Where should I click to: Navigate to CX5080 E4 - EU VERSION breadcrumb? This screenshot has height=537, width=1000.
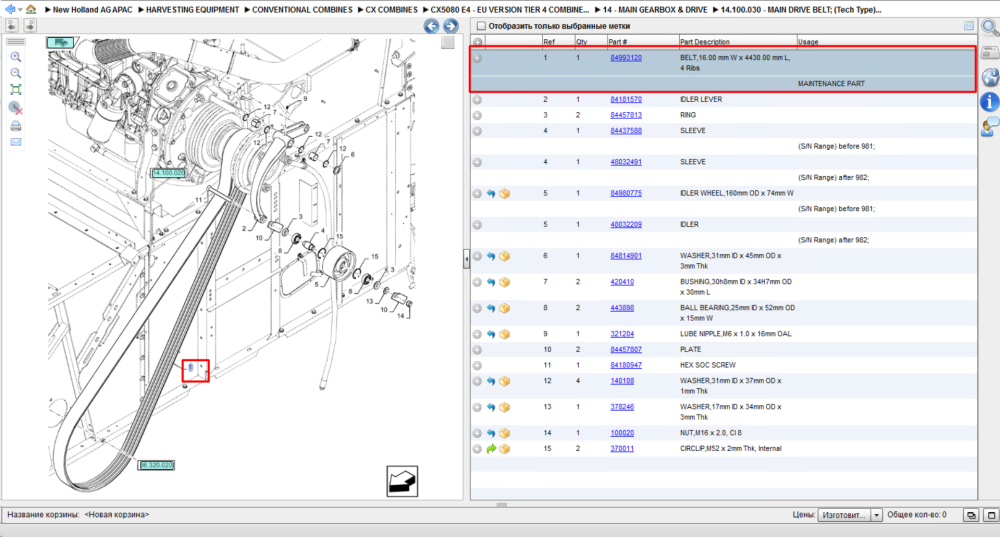coord(510,10)
